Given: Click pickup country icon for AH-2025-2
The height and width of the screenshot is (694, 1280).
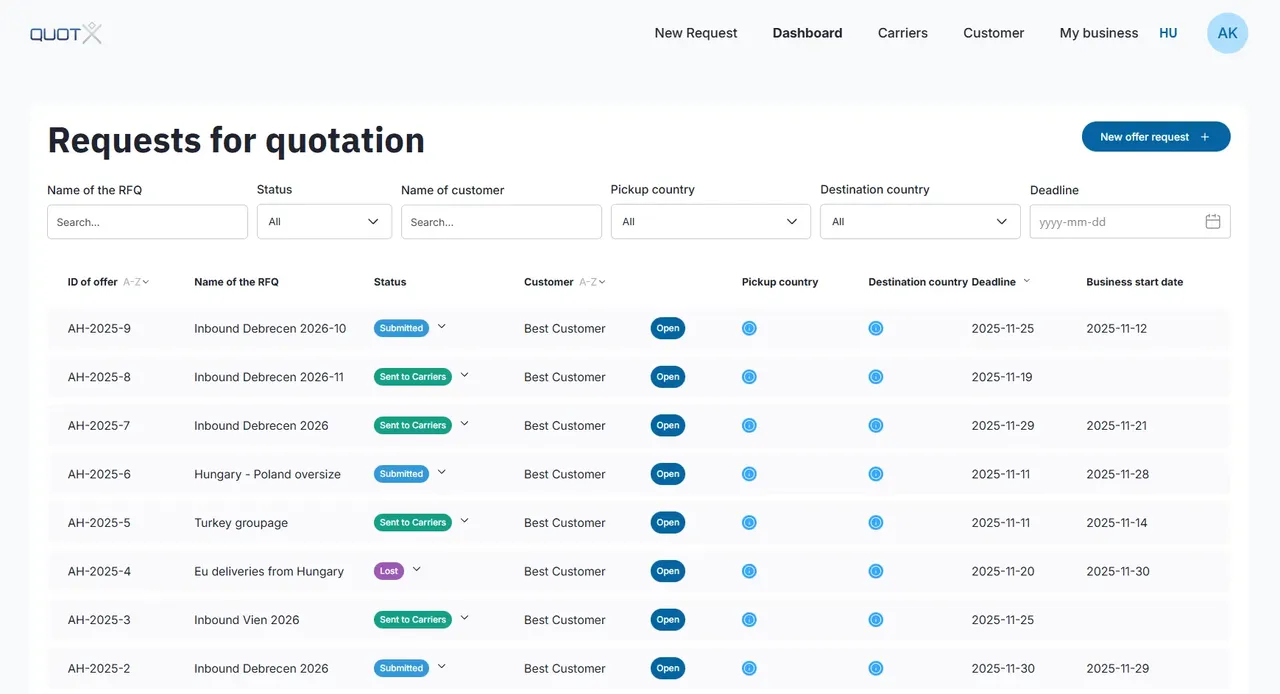Looking at the screenshot, I should [x=749, y=668].
